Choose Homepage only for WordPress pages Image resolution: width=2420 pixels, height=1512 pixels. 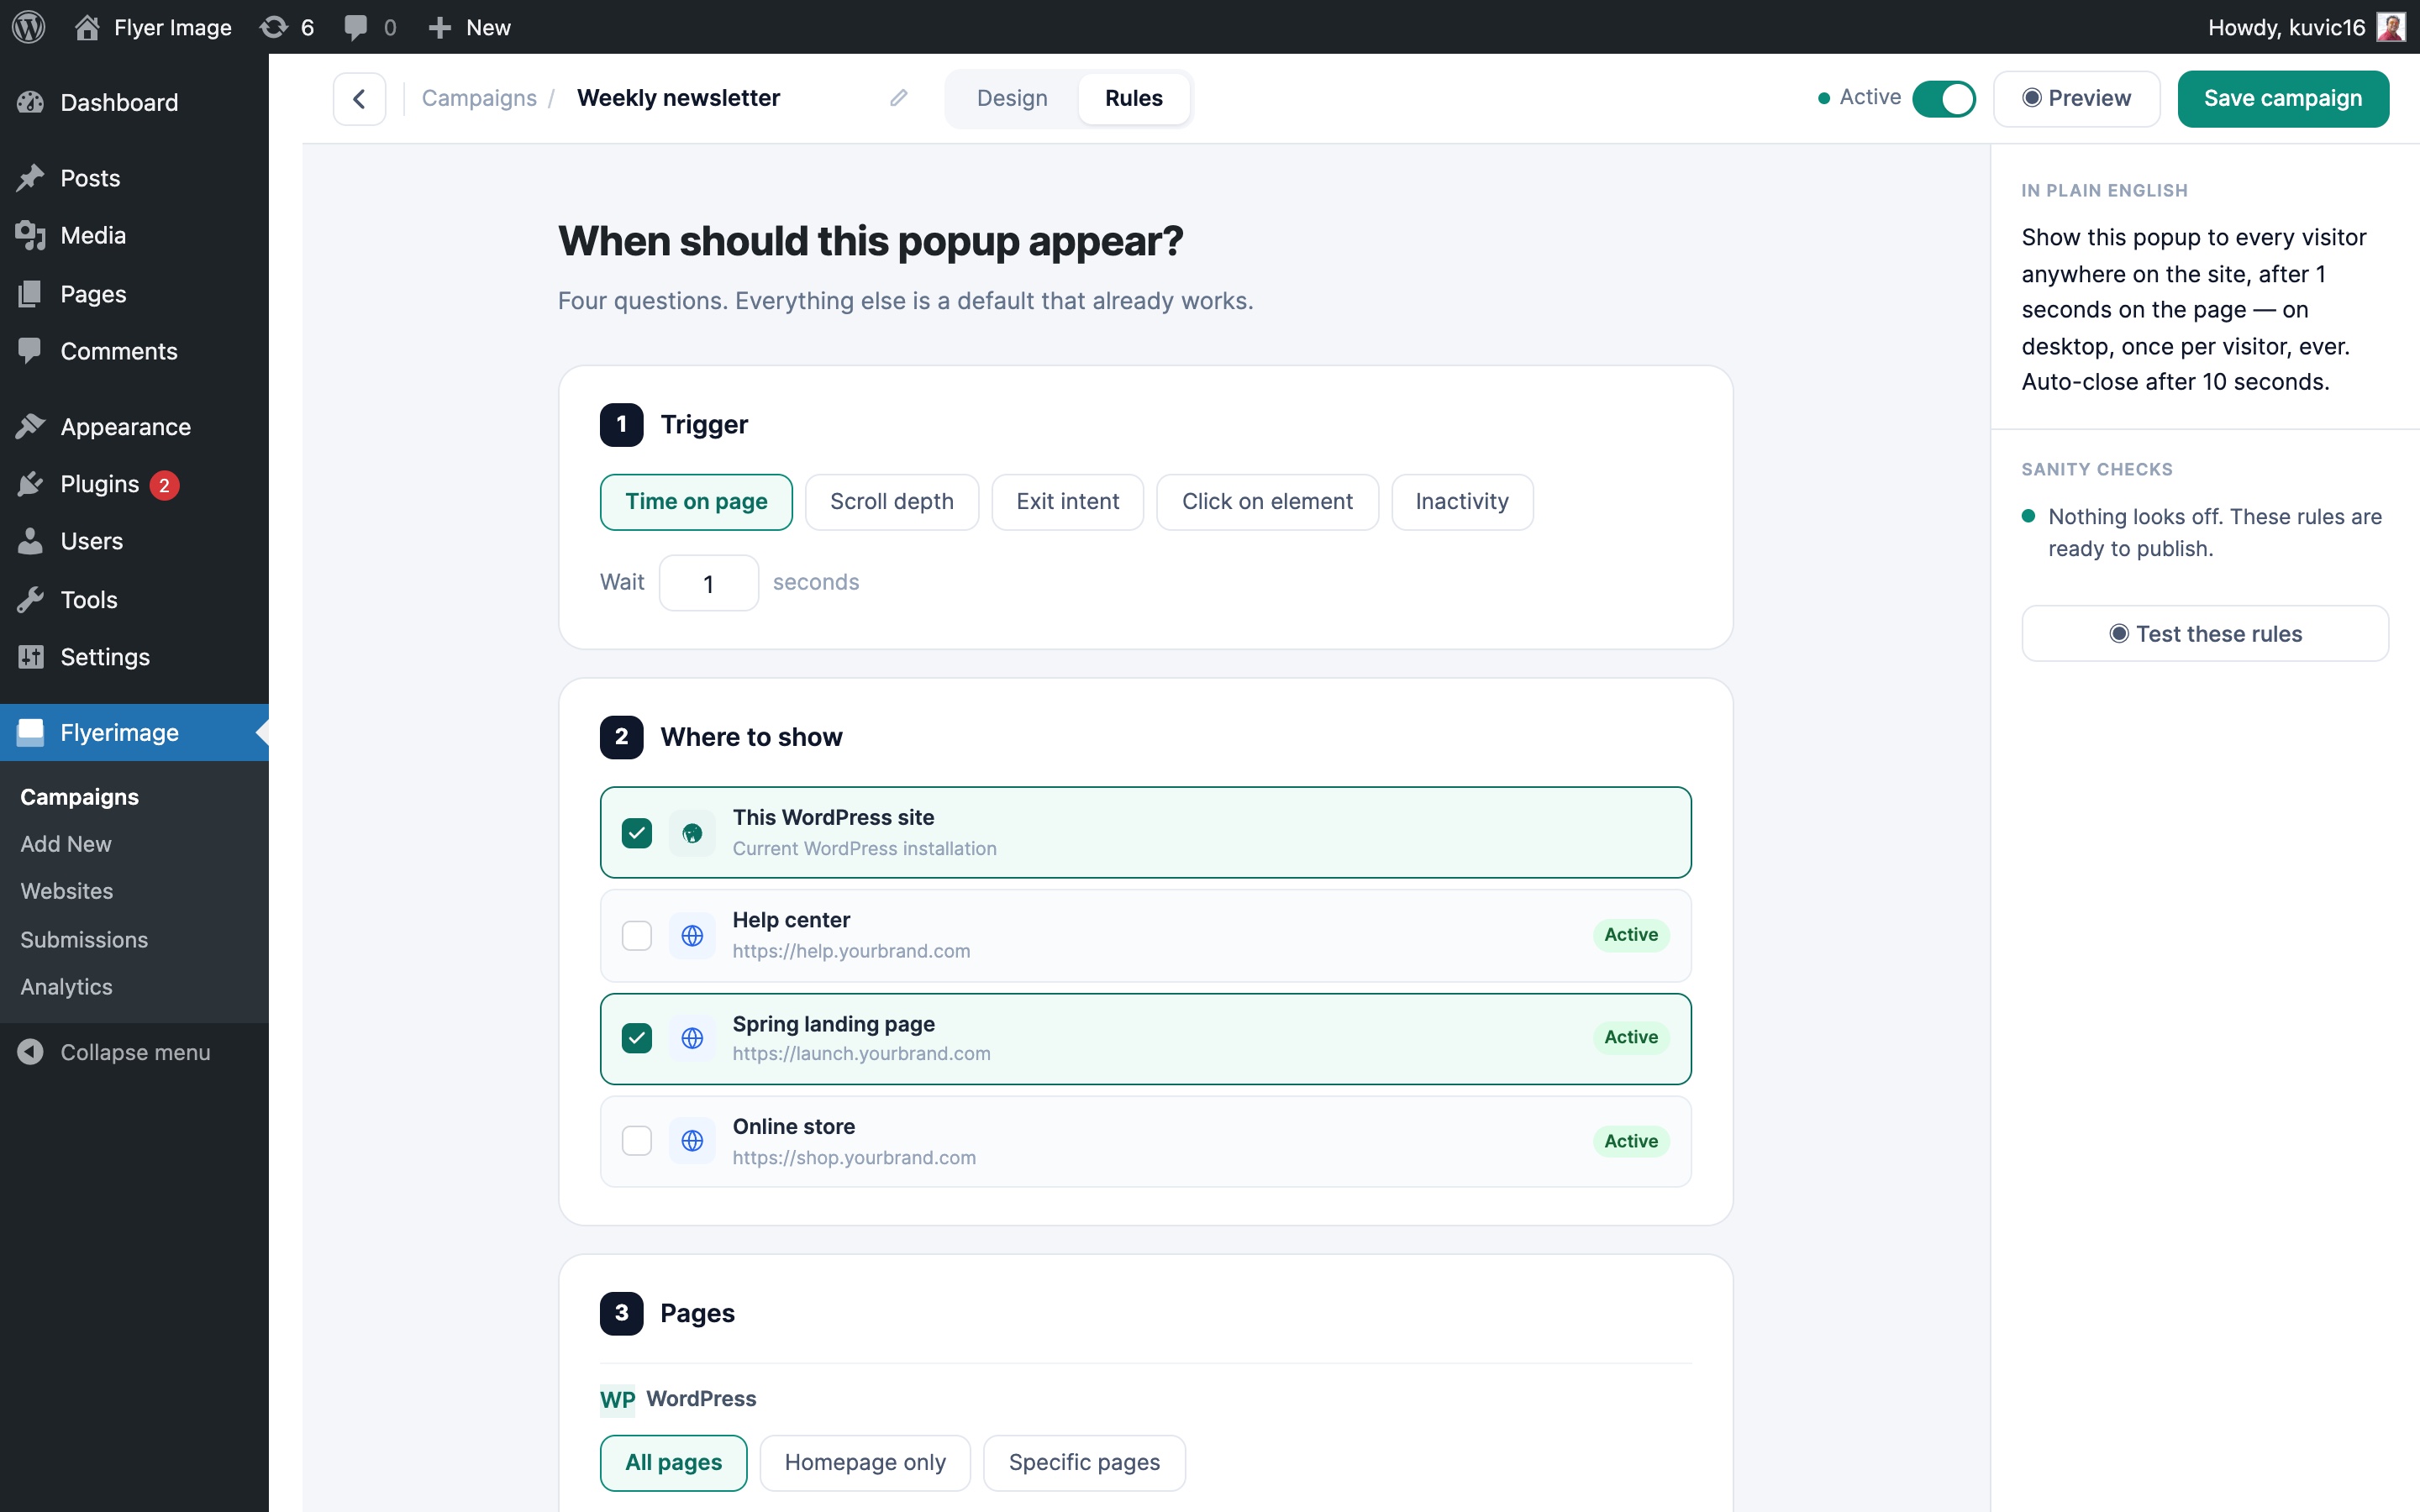click(x=865, y=1463)
